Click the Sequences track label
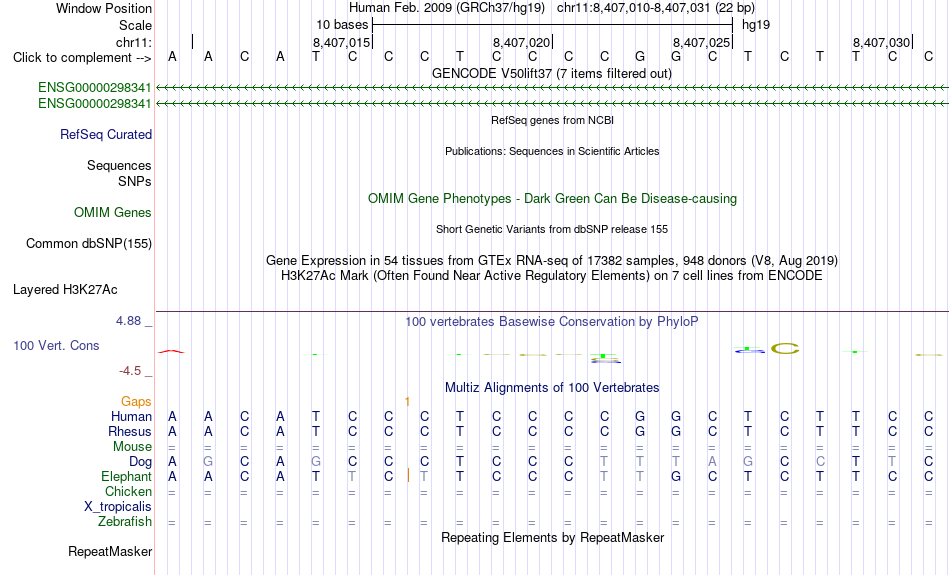 (119, 165)
